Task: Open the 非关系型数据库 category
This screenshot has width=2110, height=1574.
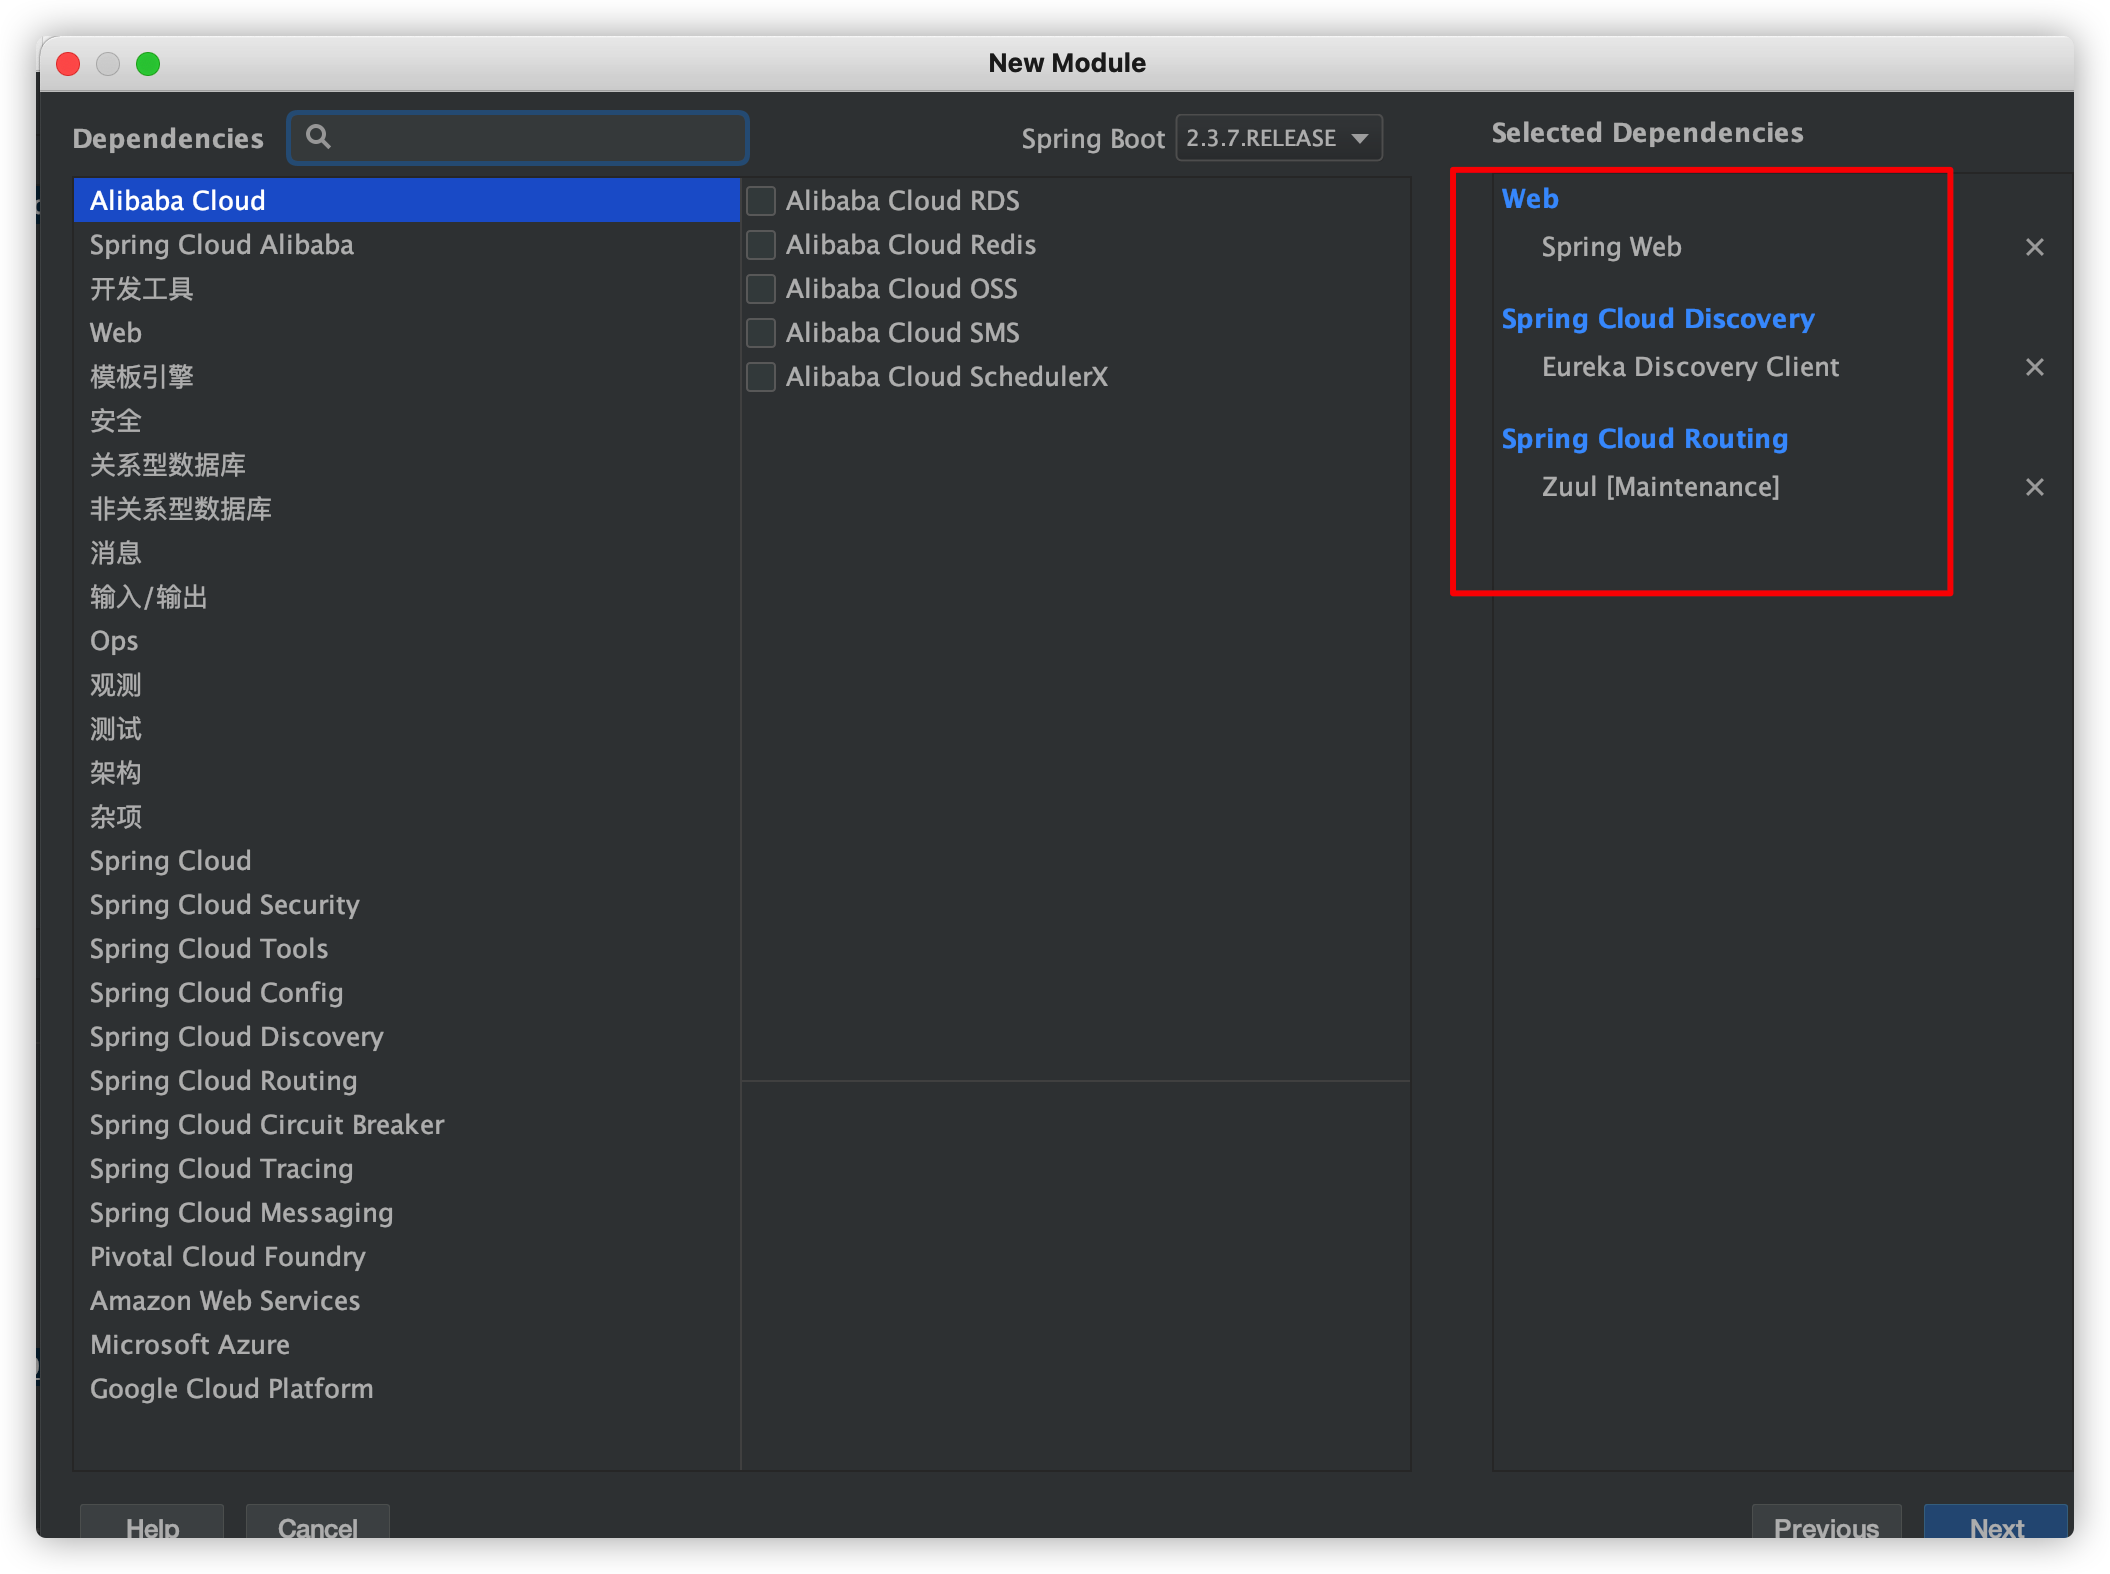Action: 406,509
